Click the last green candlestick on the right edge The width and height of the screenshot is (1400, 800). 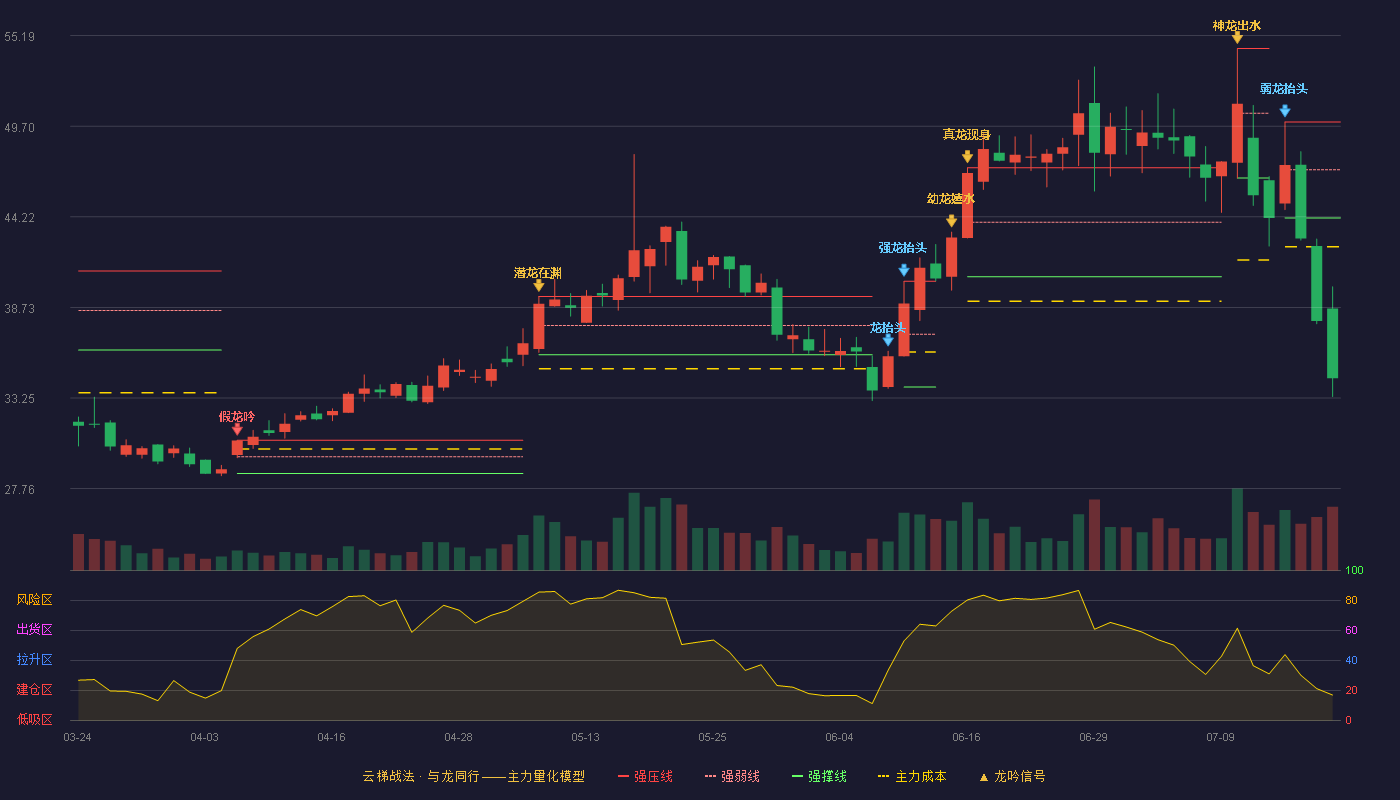(x=1332, y=343)
